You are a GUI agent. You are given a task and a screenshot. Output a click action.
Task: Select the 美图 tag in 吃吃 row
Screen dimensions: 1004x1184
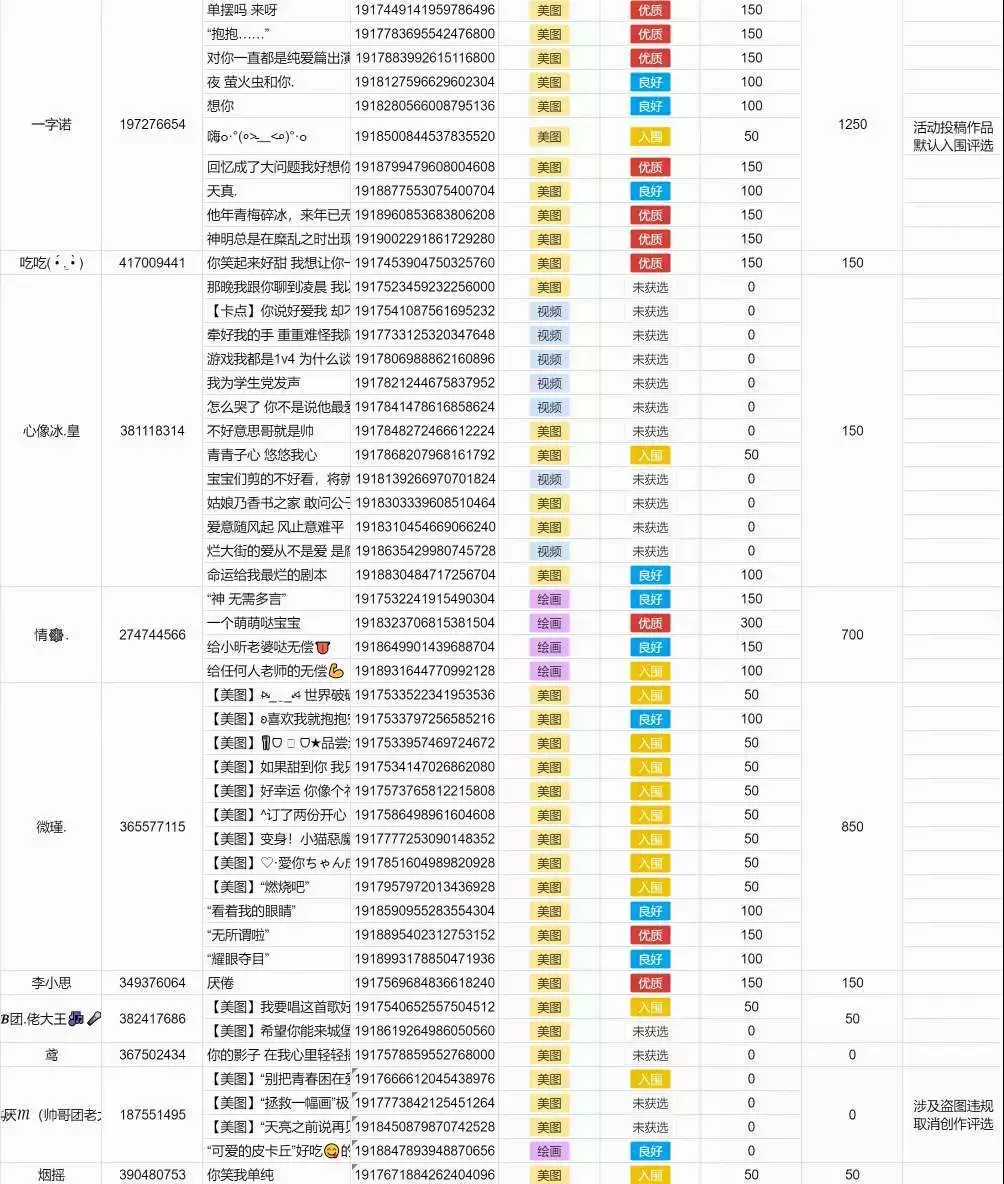coord(549,263)
